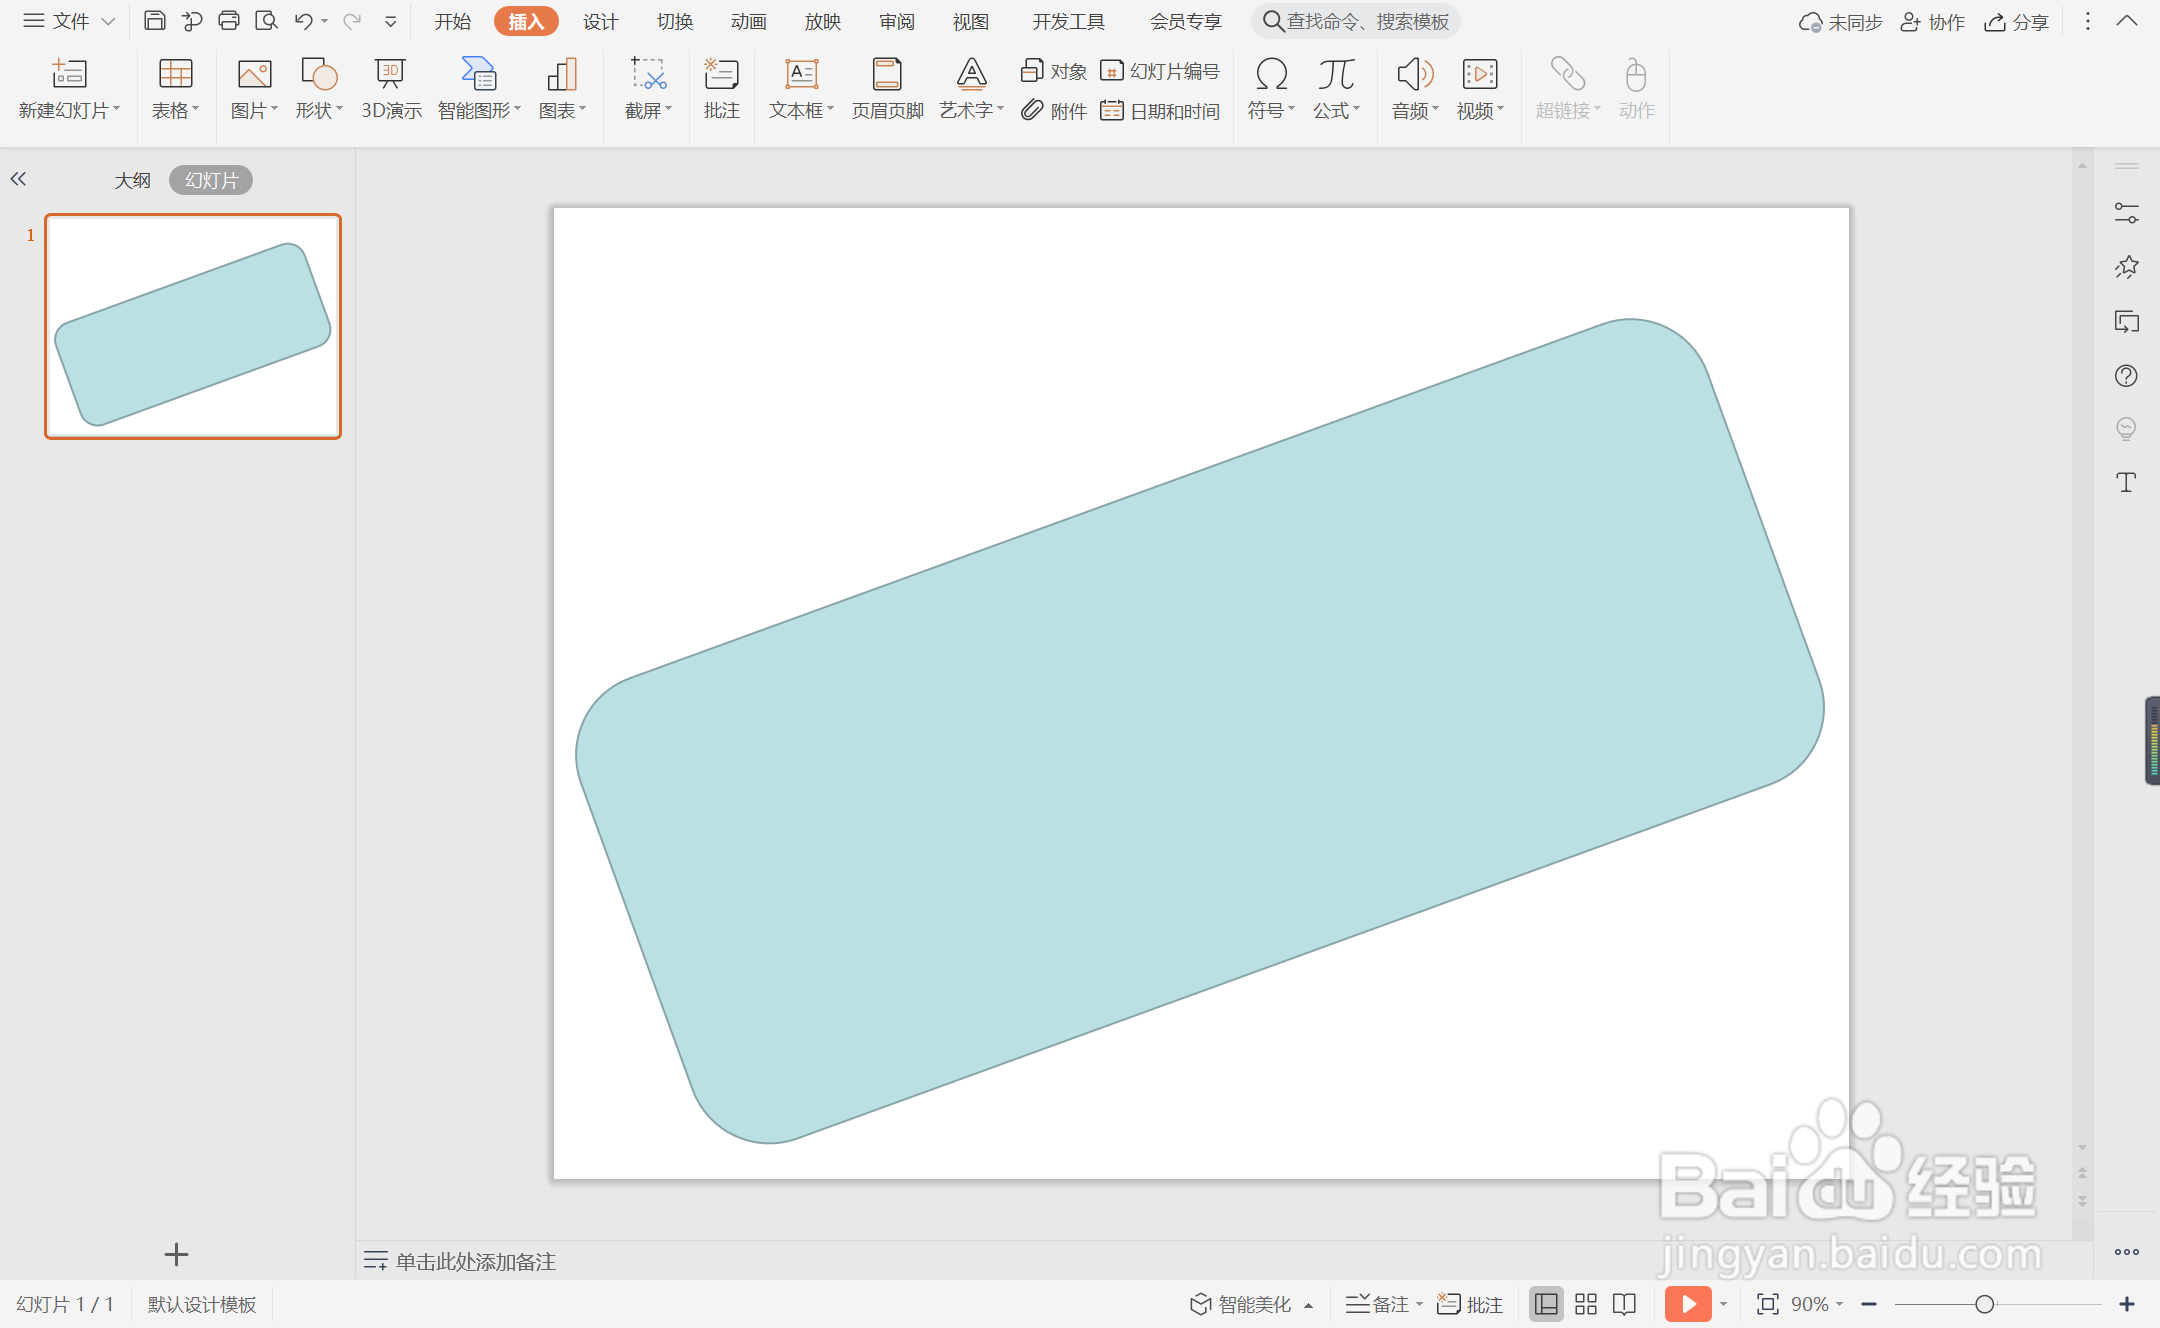Click the Header and Footer (页眉页脚) icon
The height and width of the screenshot is (1328, 2160).
coord(886,76)
